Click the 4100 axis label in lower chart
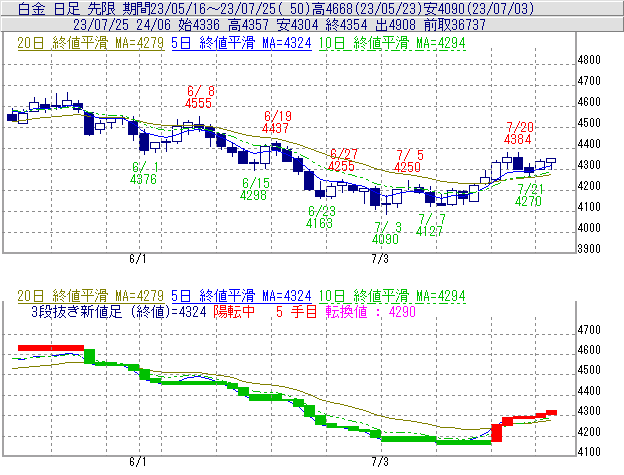Screen dimensions: 624x475 tap(589, 452)
